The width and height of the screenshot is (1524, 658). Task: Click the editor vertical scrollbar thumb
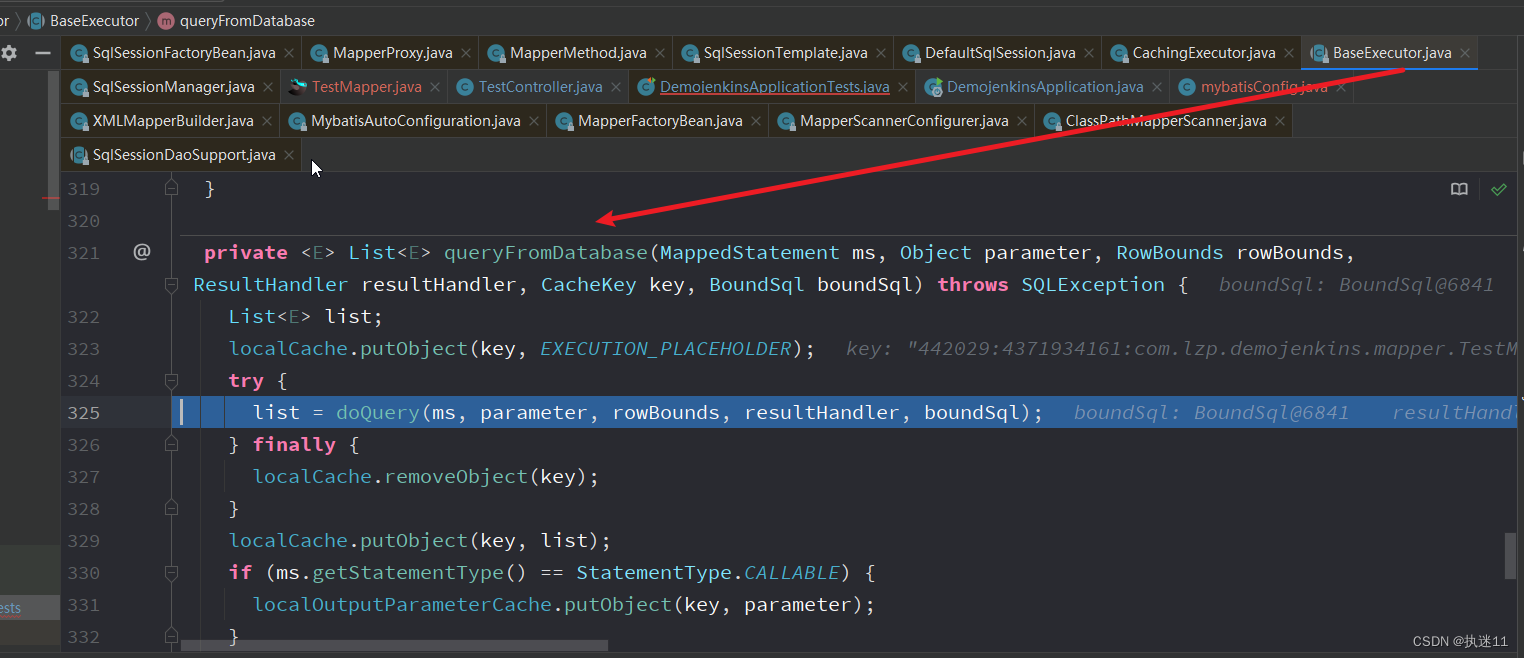click(1510, 555)
